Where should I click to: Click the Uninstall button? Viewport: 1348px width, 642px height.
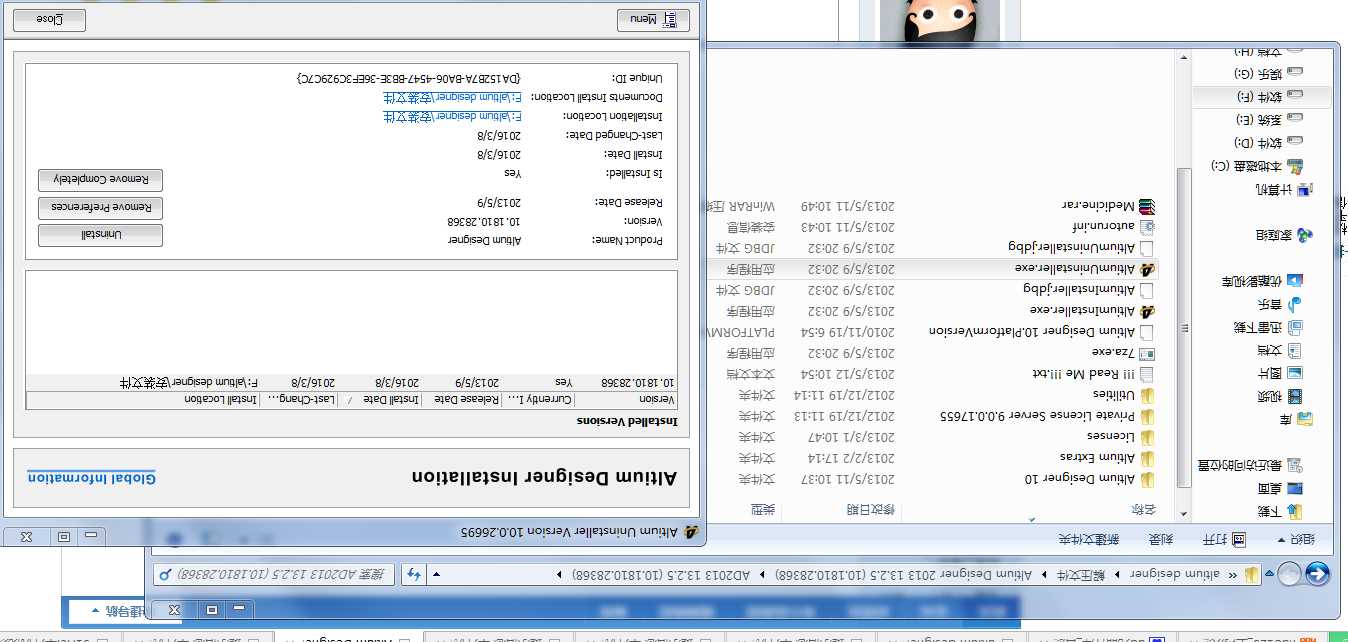pos(100,235)
